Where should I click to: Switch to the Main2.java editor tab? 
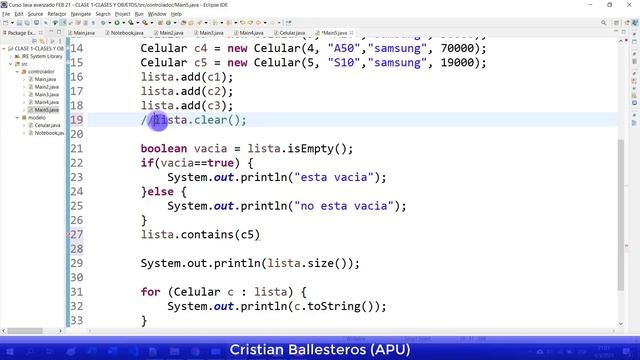click(169, 33)
